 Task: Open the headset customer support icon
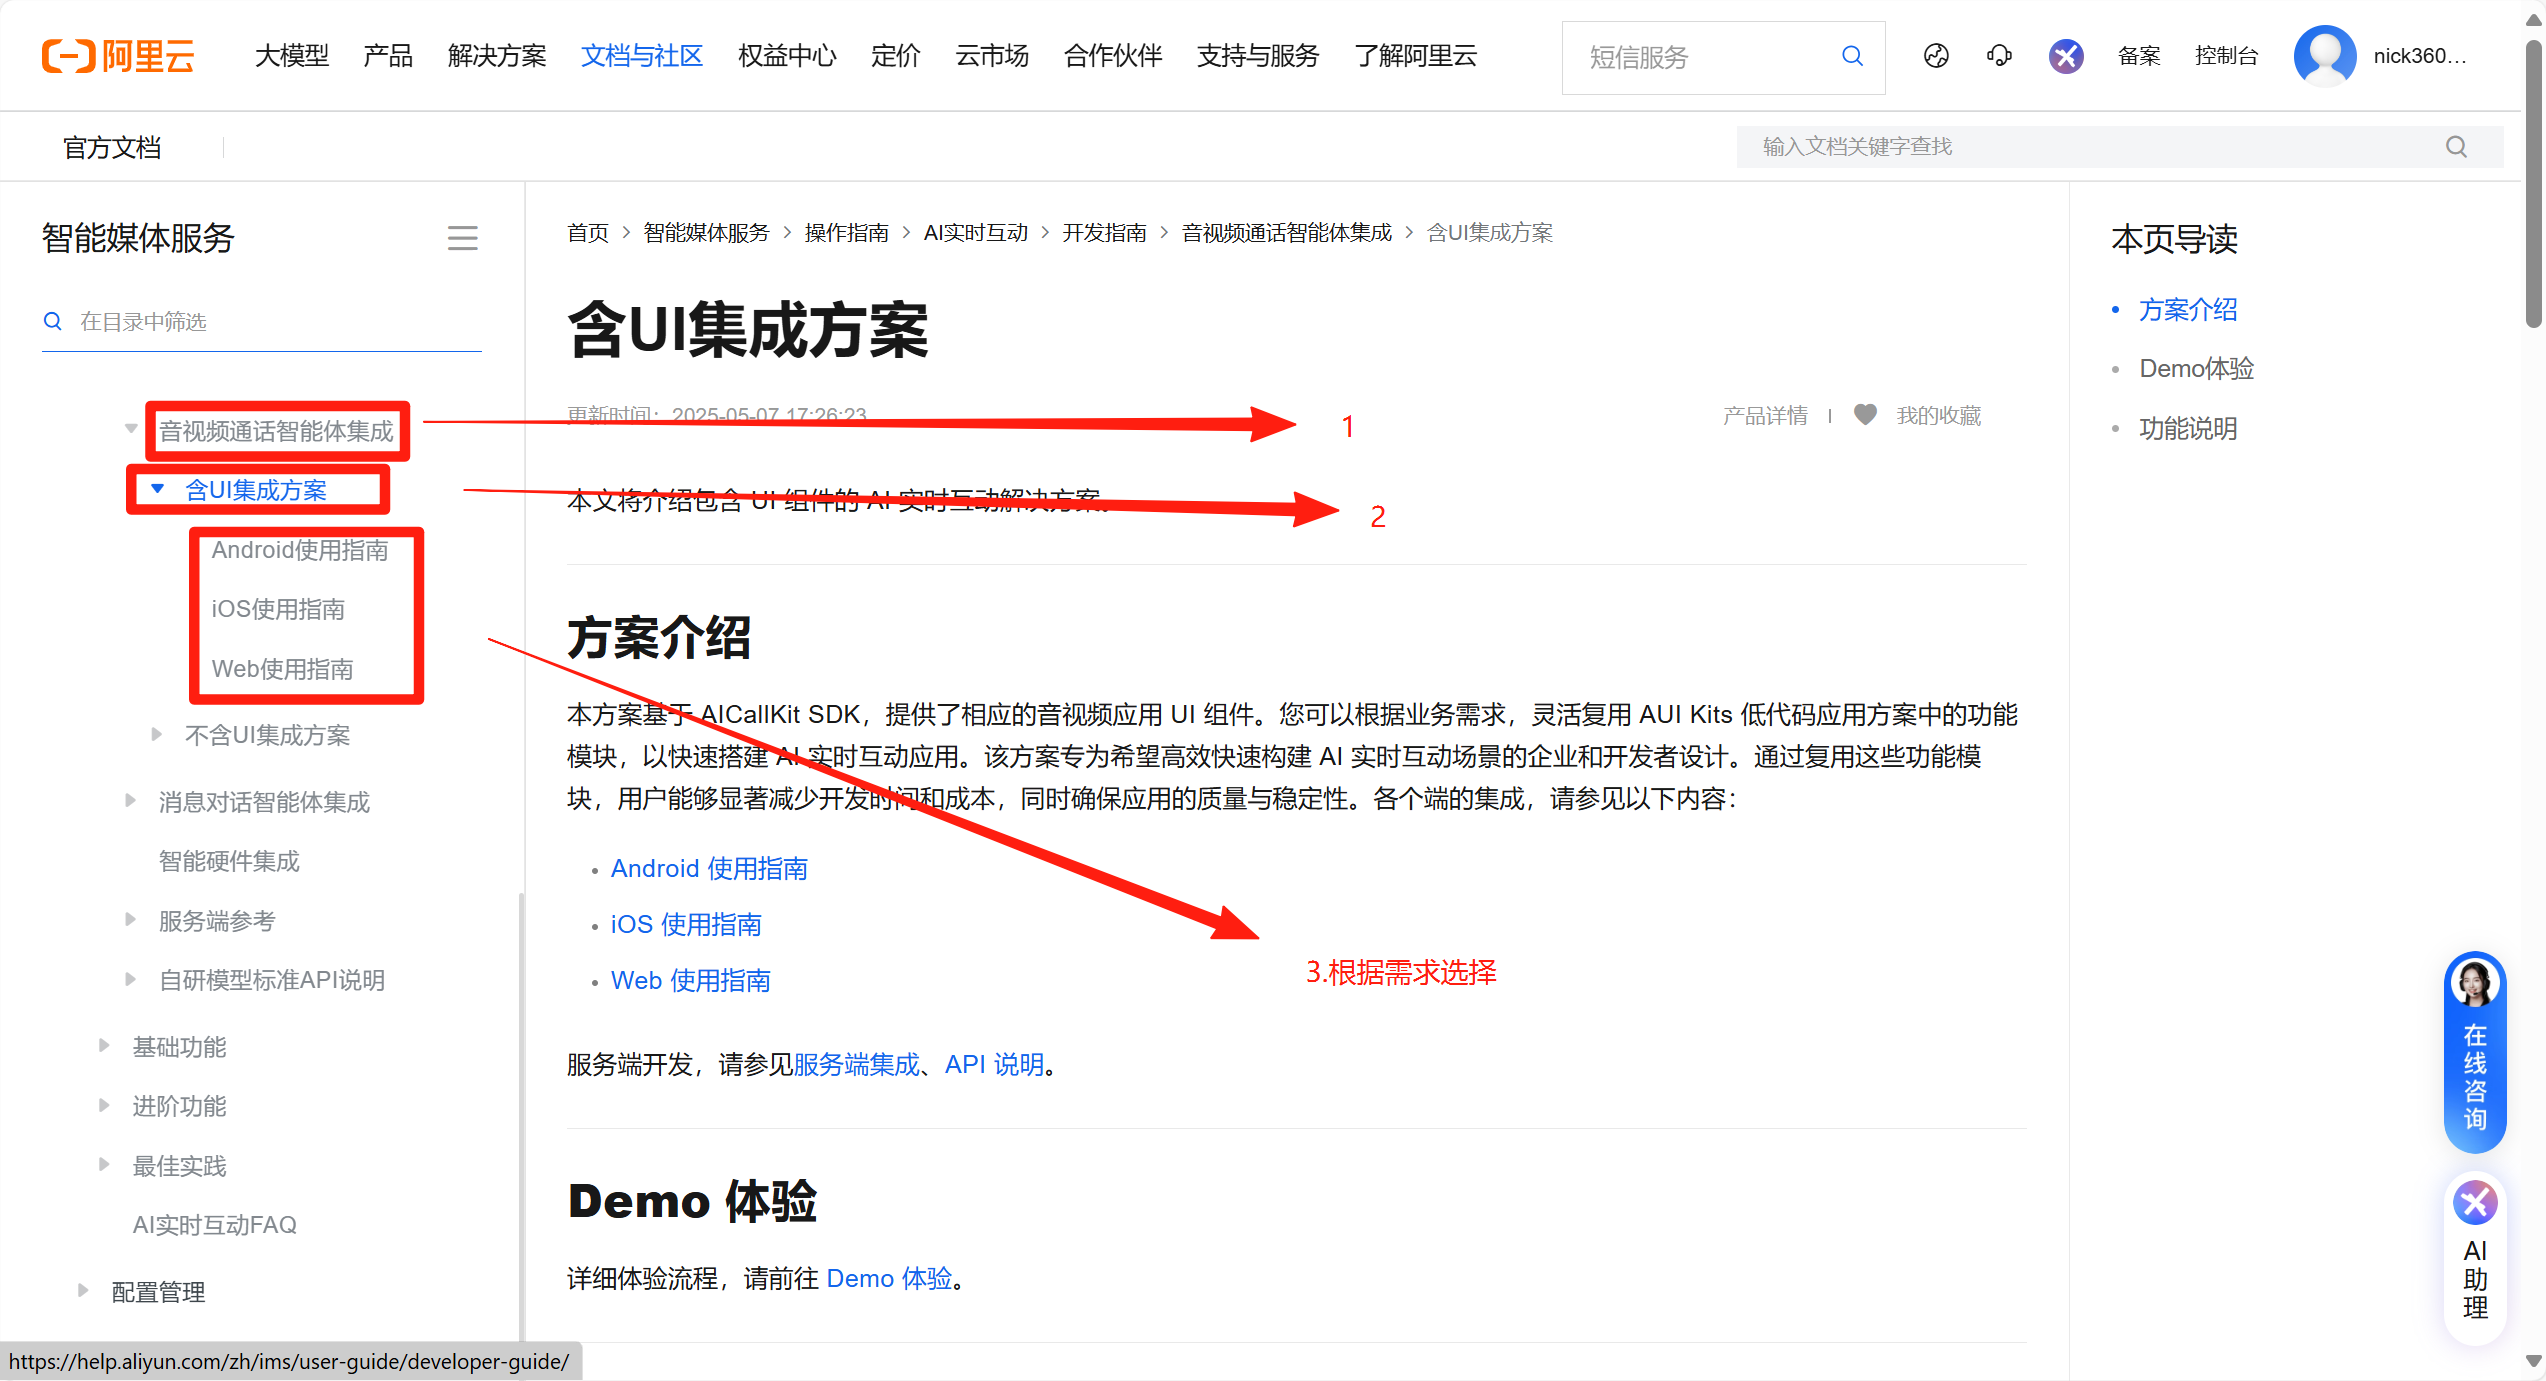2000,56
